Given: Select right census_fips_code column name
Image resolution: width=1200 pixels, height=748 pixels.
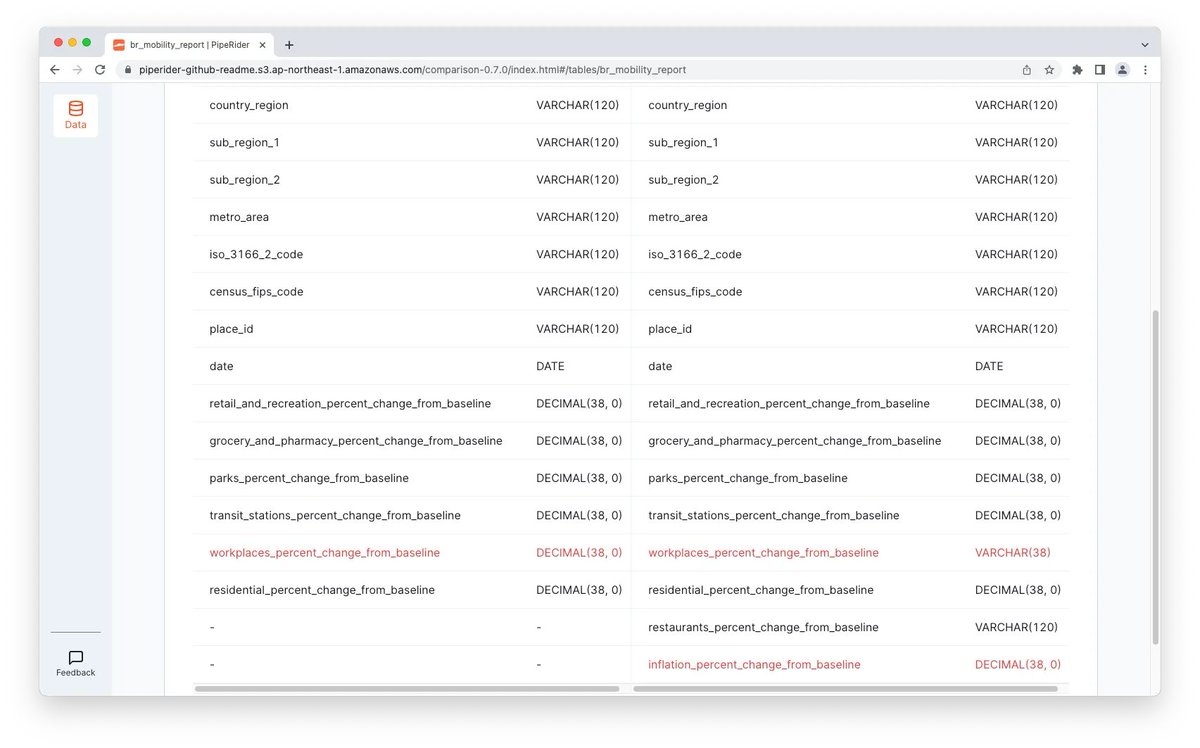Looking at the screenshot, I should [695, 292].
